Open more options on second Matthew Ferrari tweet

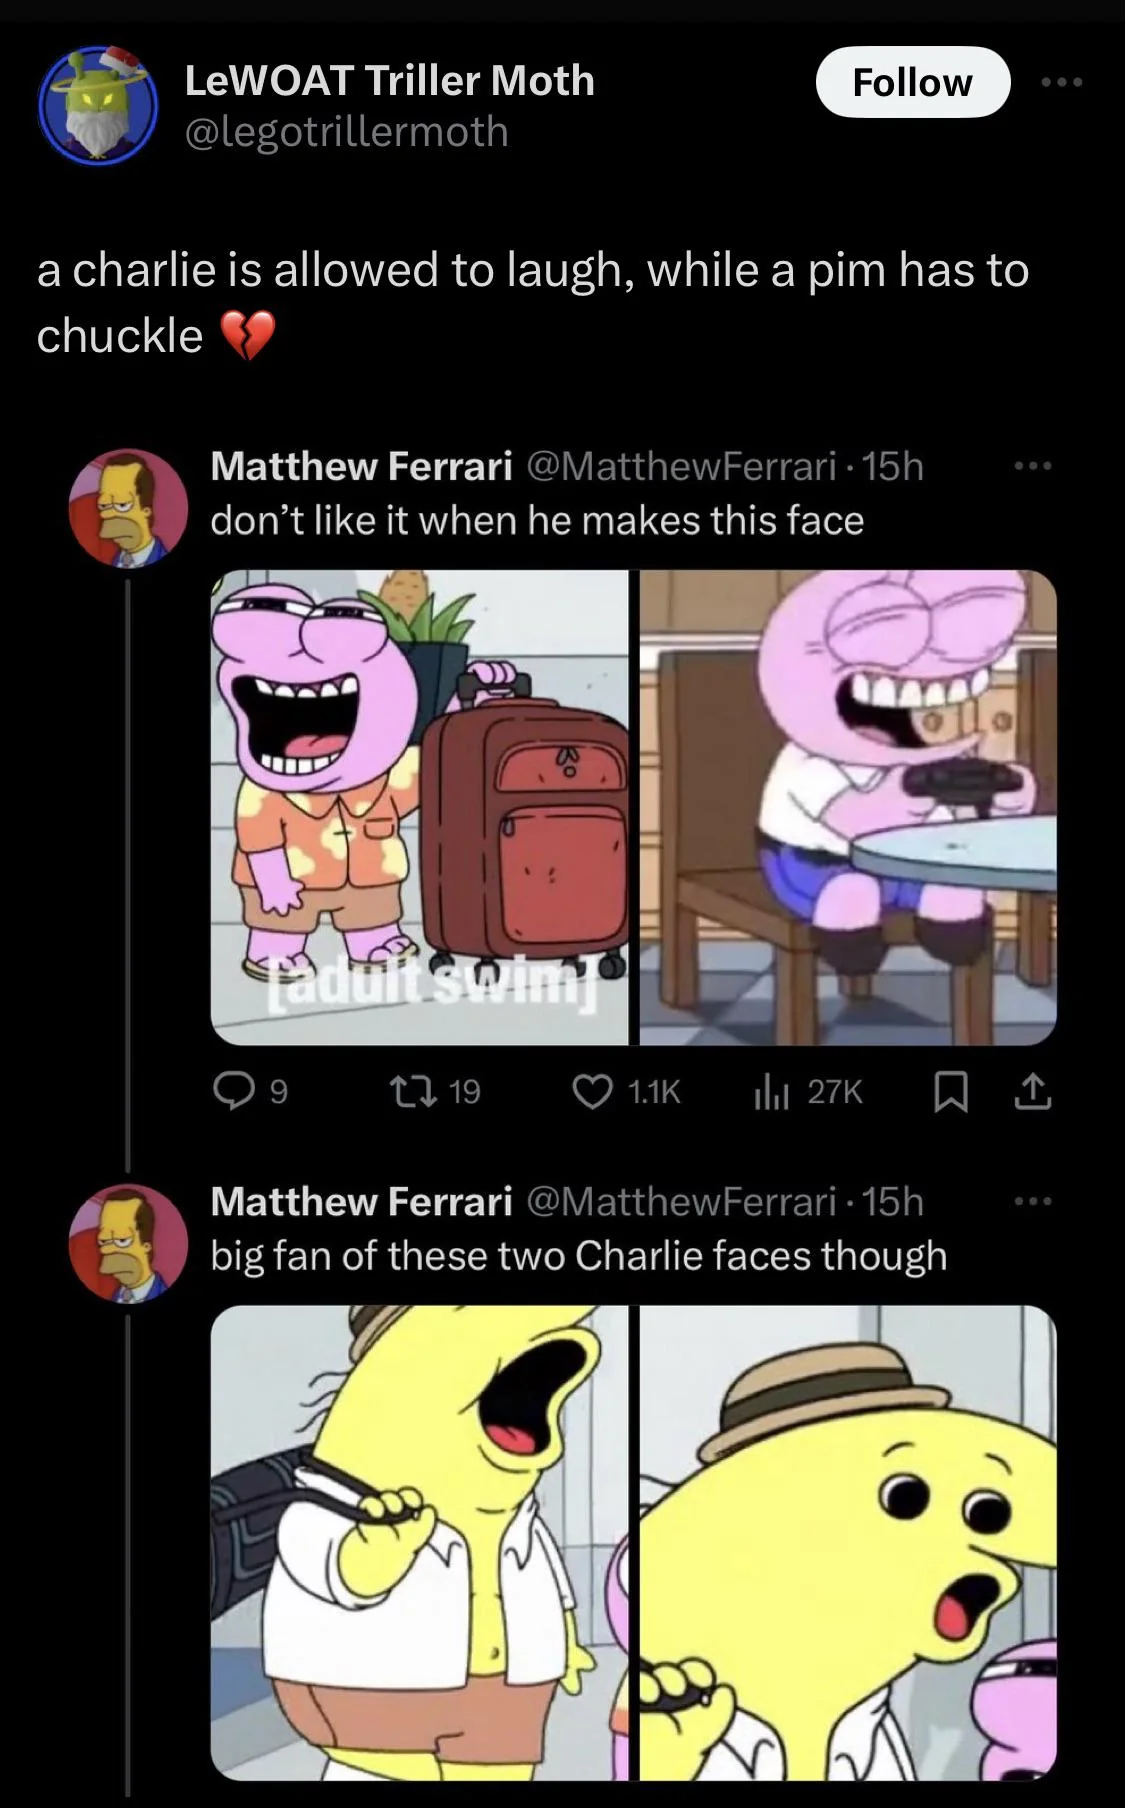coord(1032,1201)
